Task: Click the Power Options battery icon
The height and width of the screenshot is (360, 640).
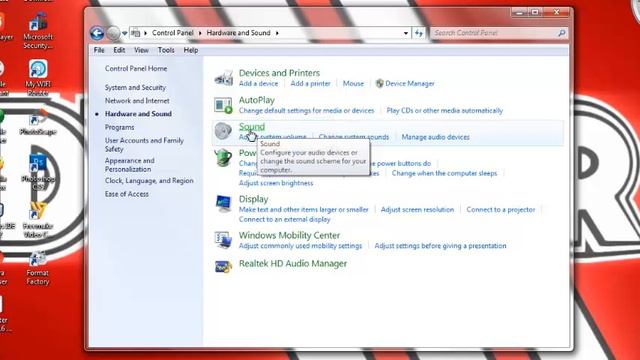Action: [x=223, y=158]
